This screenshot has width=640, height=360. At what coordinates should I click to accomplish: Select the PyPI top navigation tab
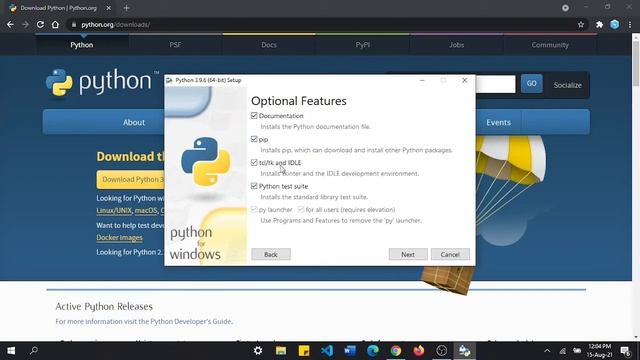pyautogui.click(x=362, y=45)
